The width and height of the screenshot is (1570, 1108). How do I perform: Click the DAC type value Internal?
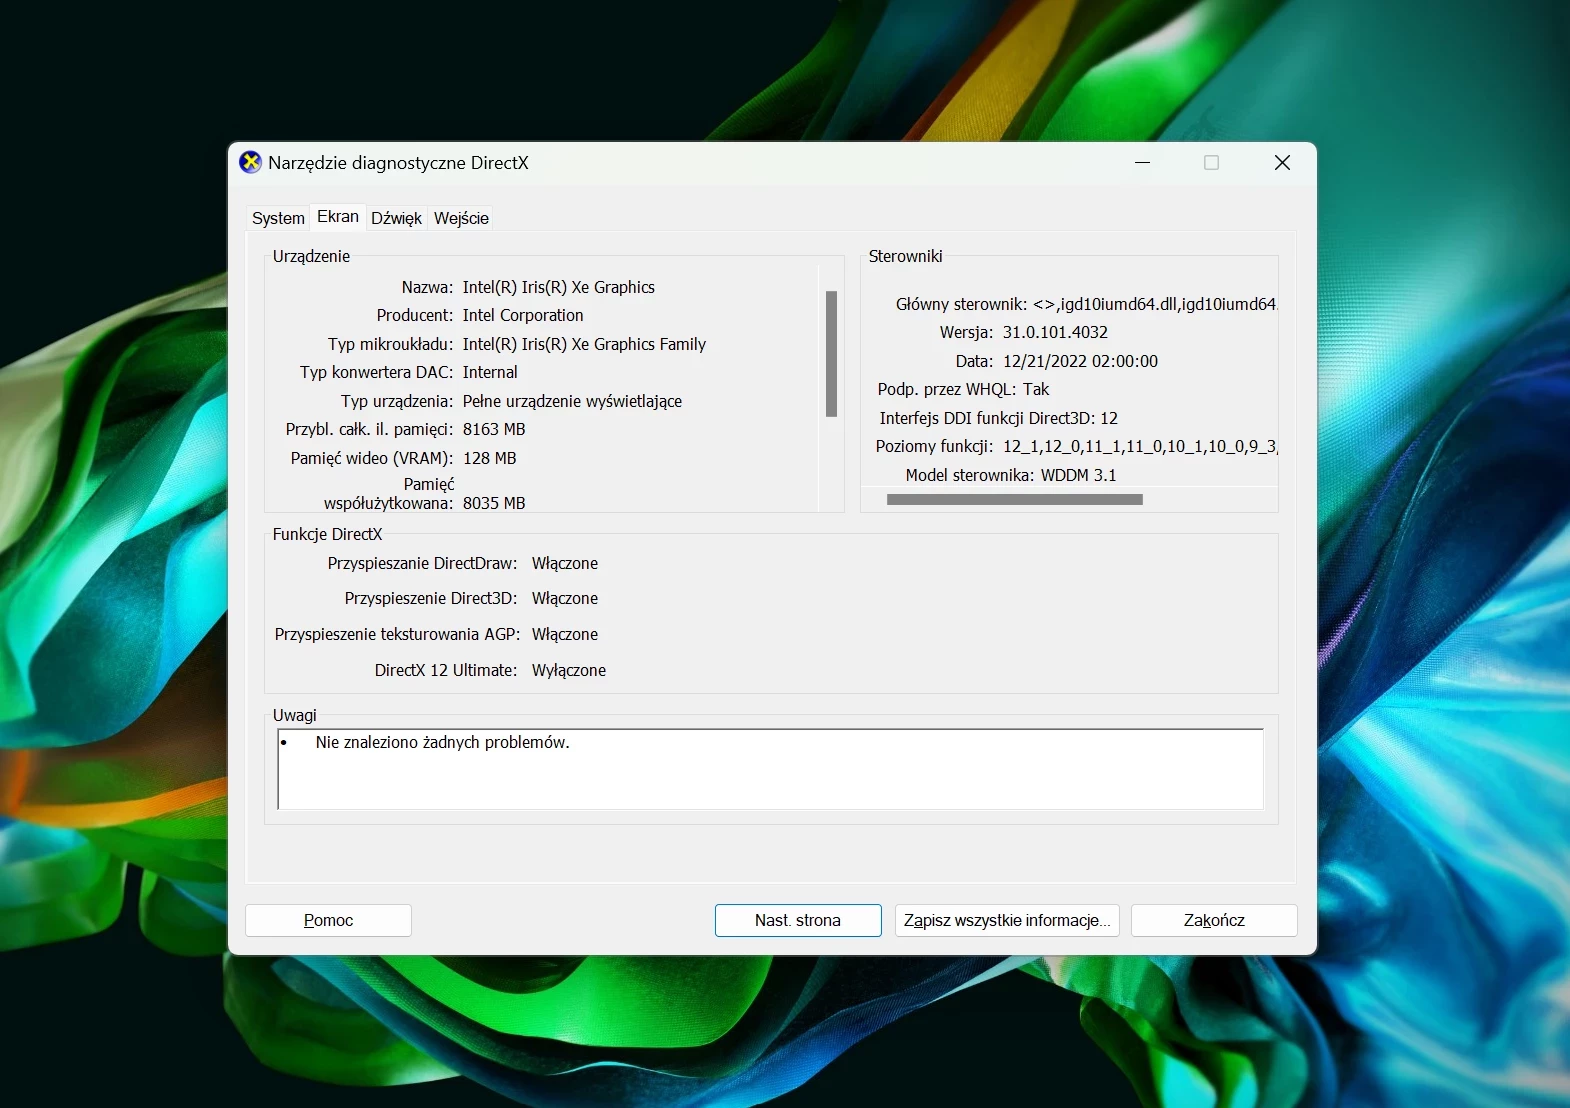(490, 372)
